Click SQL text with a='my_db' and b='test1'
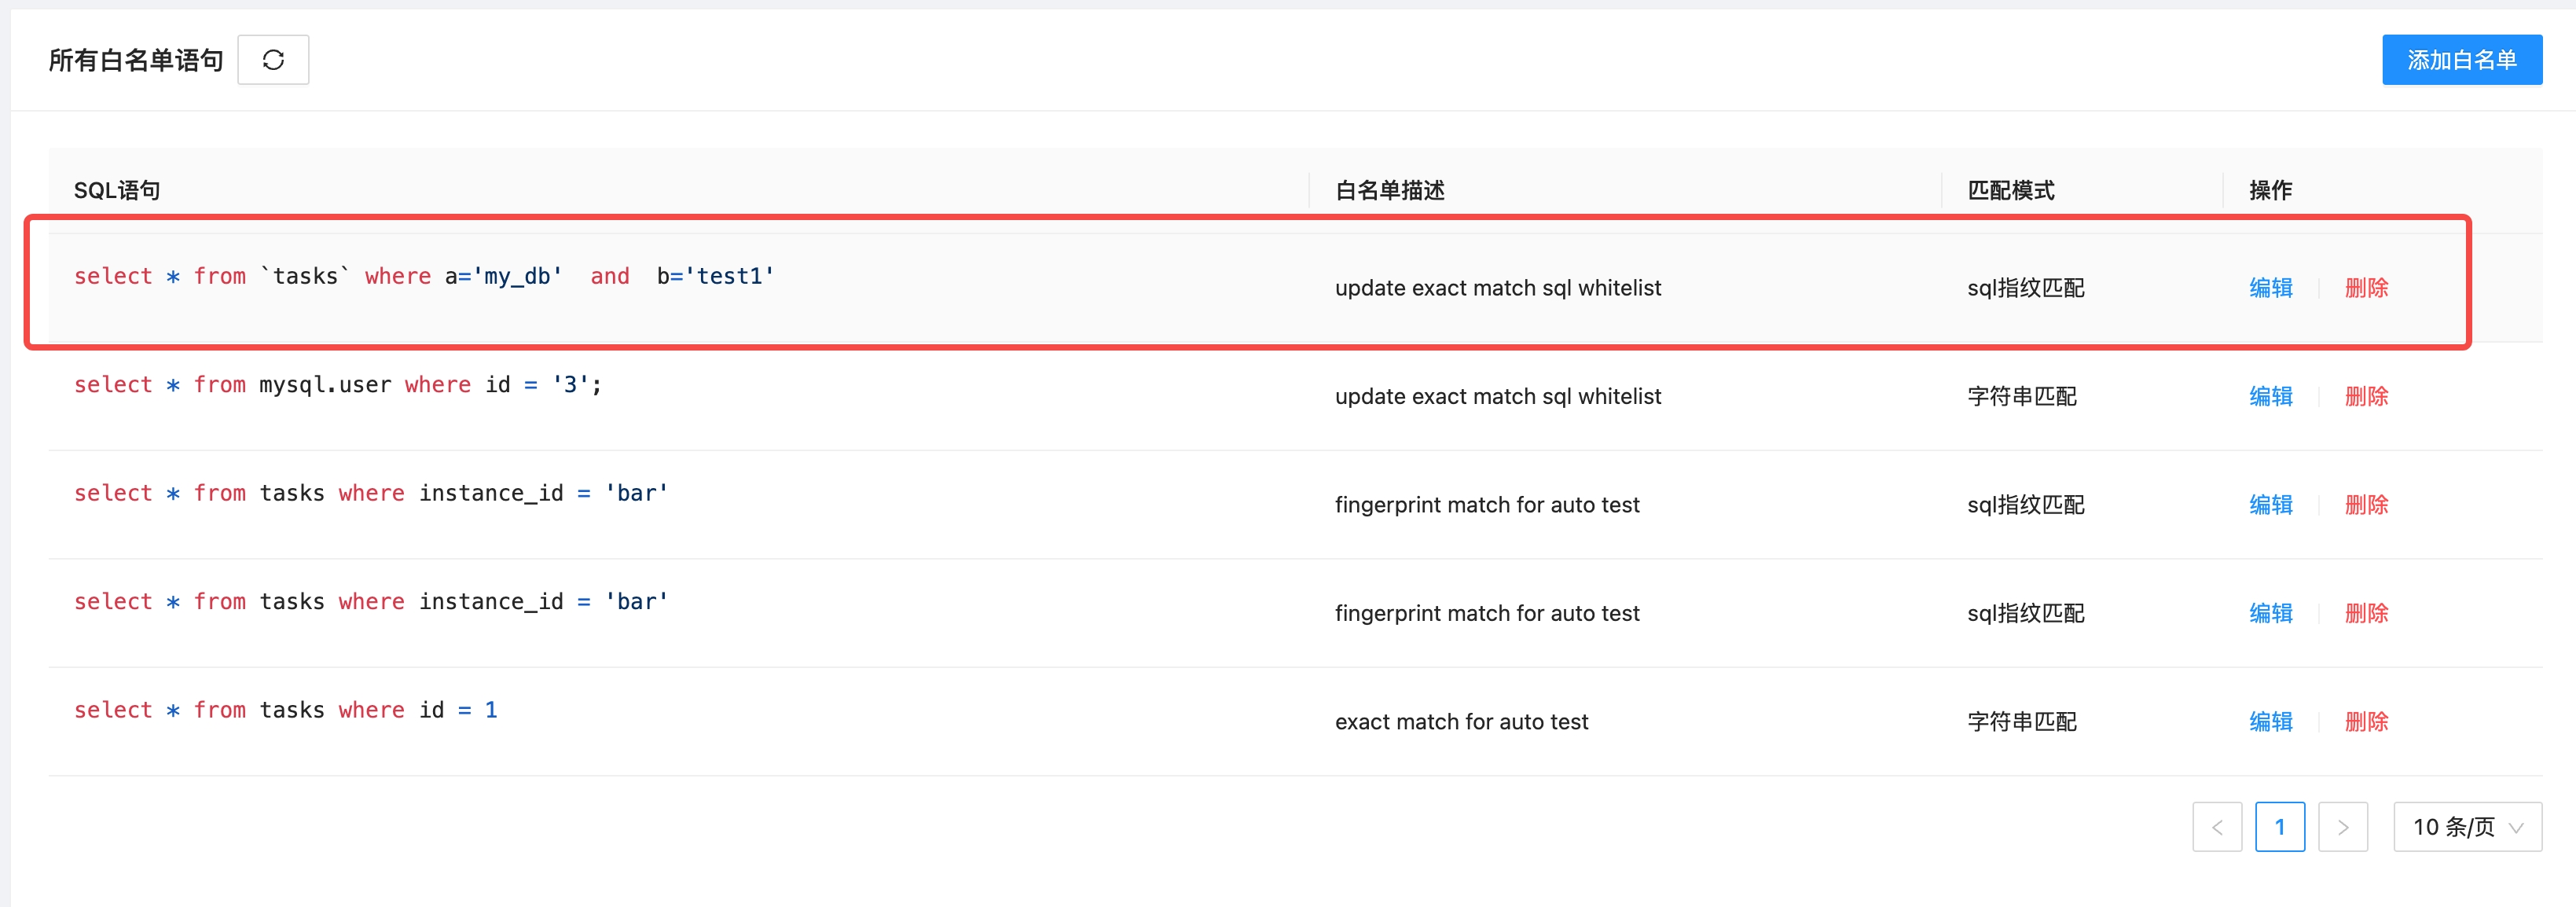The height and width of the screenshot is (907, 2576). 424,276
